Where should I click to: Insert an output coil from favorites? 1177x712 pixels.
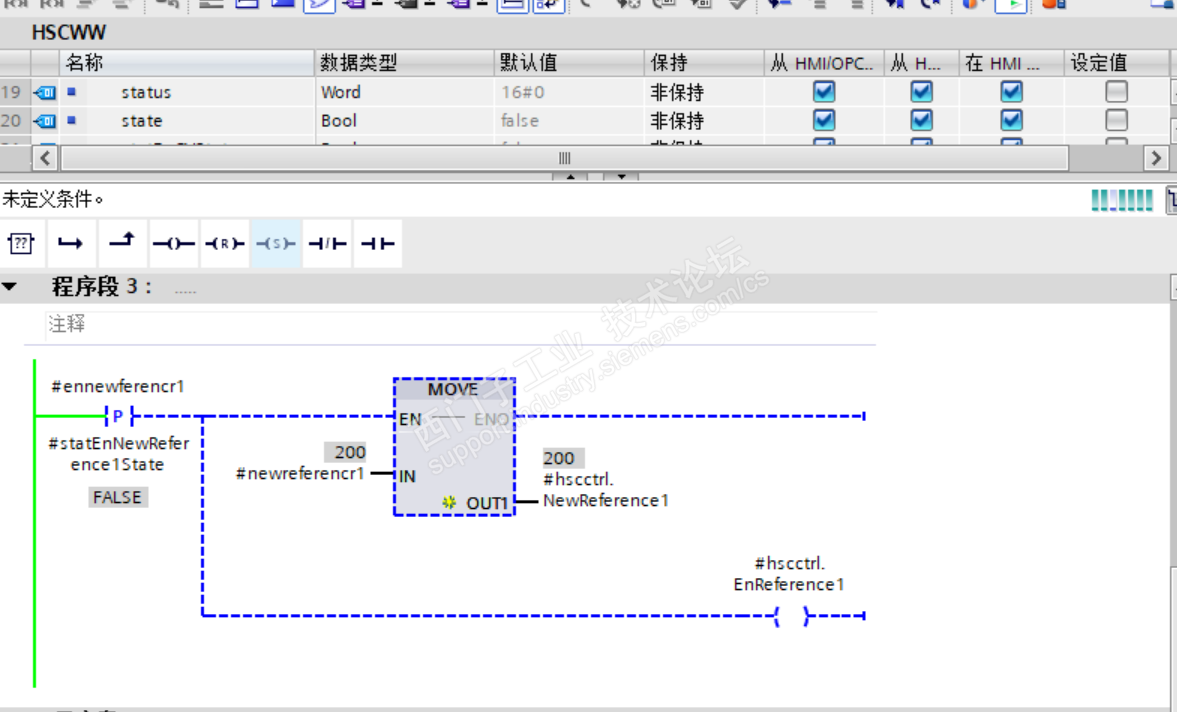(173, 243)
